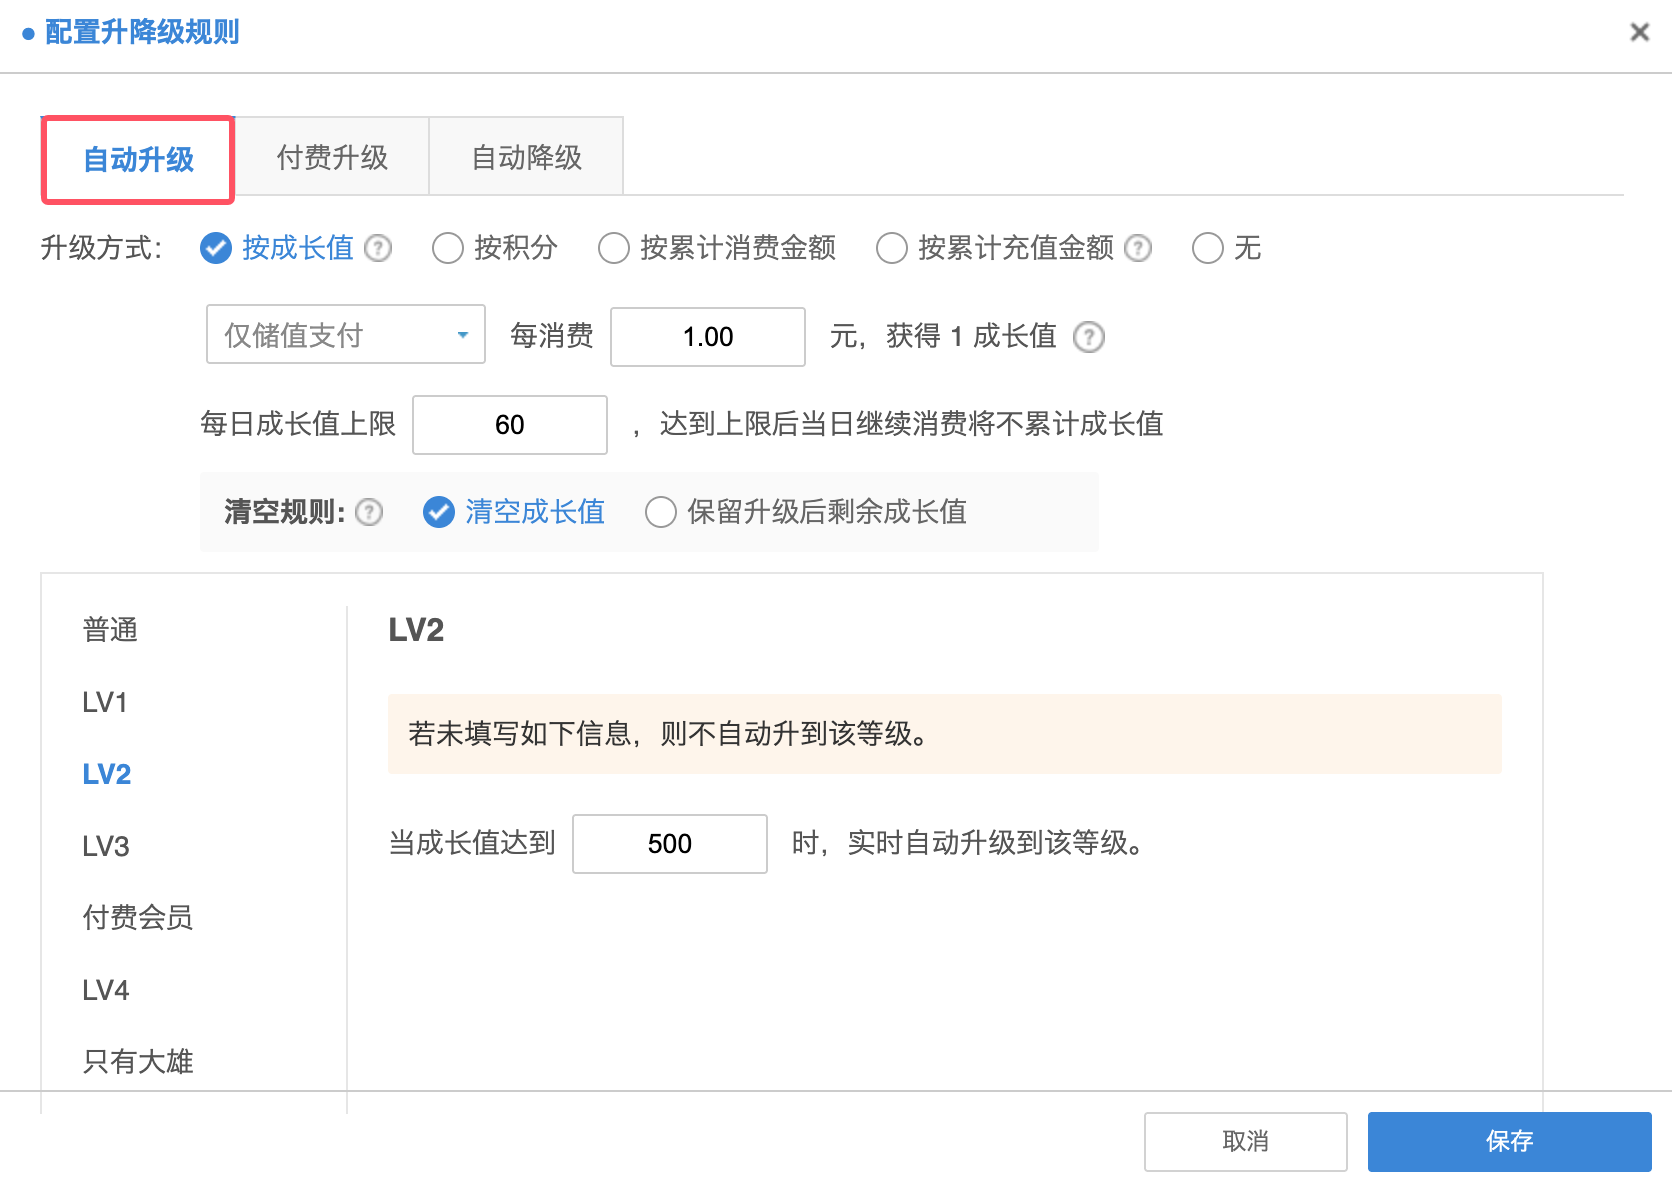
Task: Focus the 当成长值达到 threshold field
Action: 669,844
